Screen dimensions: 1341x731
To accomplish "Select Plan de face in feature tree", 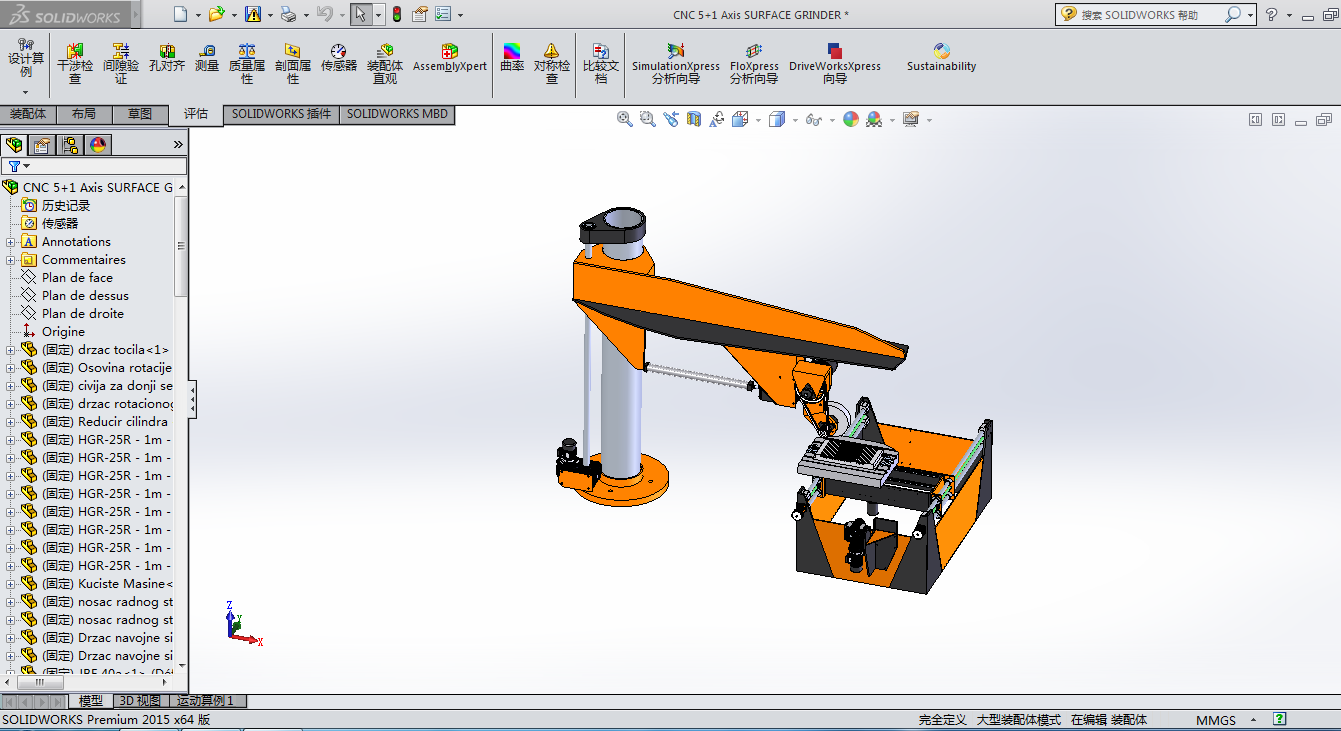I will tap(77, 278).
